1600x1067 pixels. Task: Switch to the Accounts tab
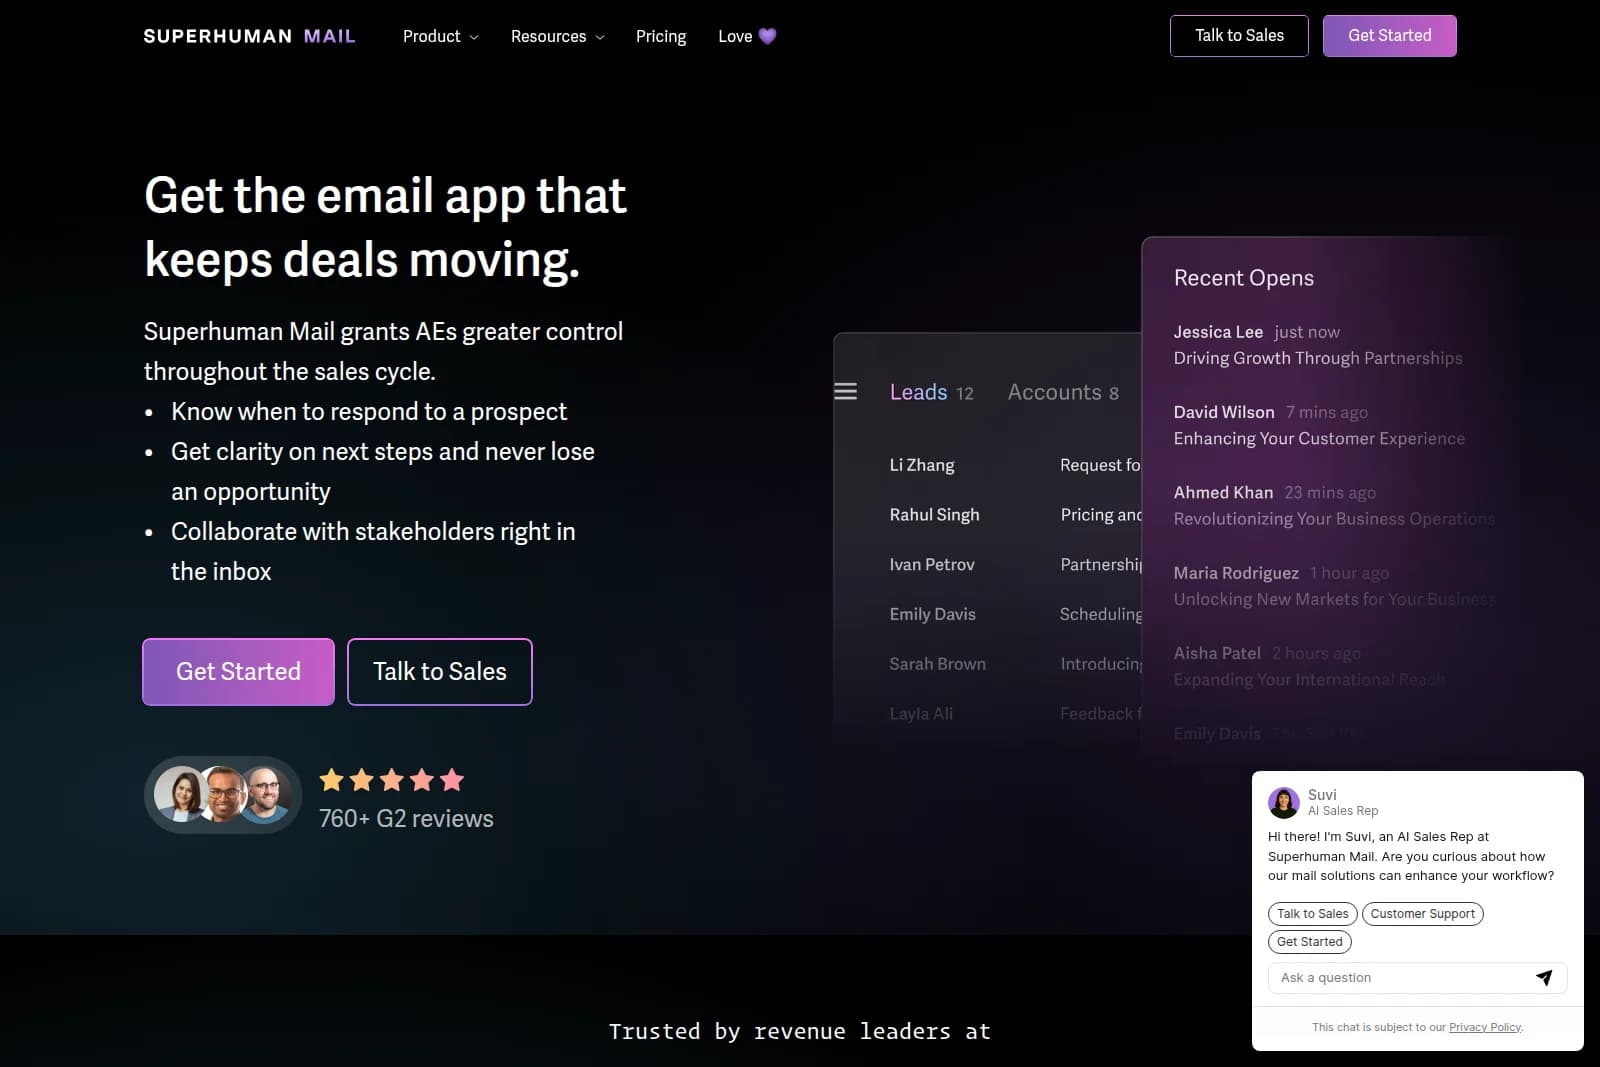point(1062,392)
